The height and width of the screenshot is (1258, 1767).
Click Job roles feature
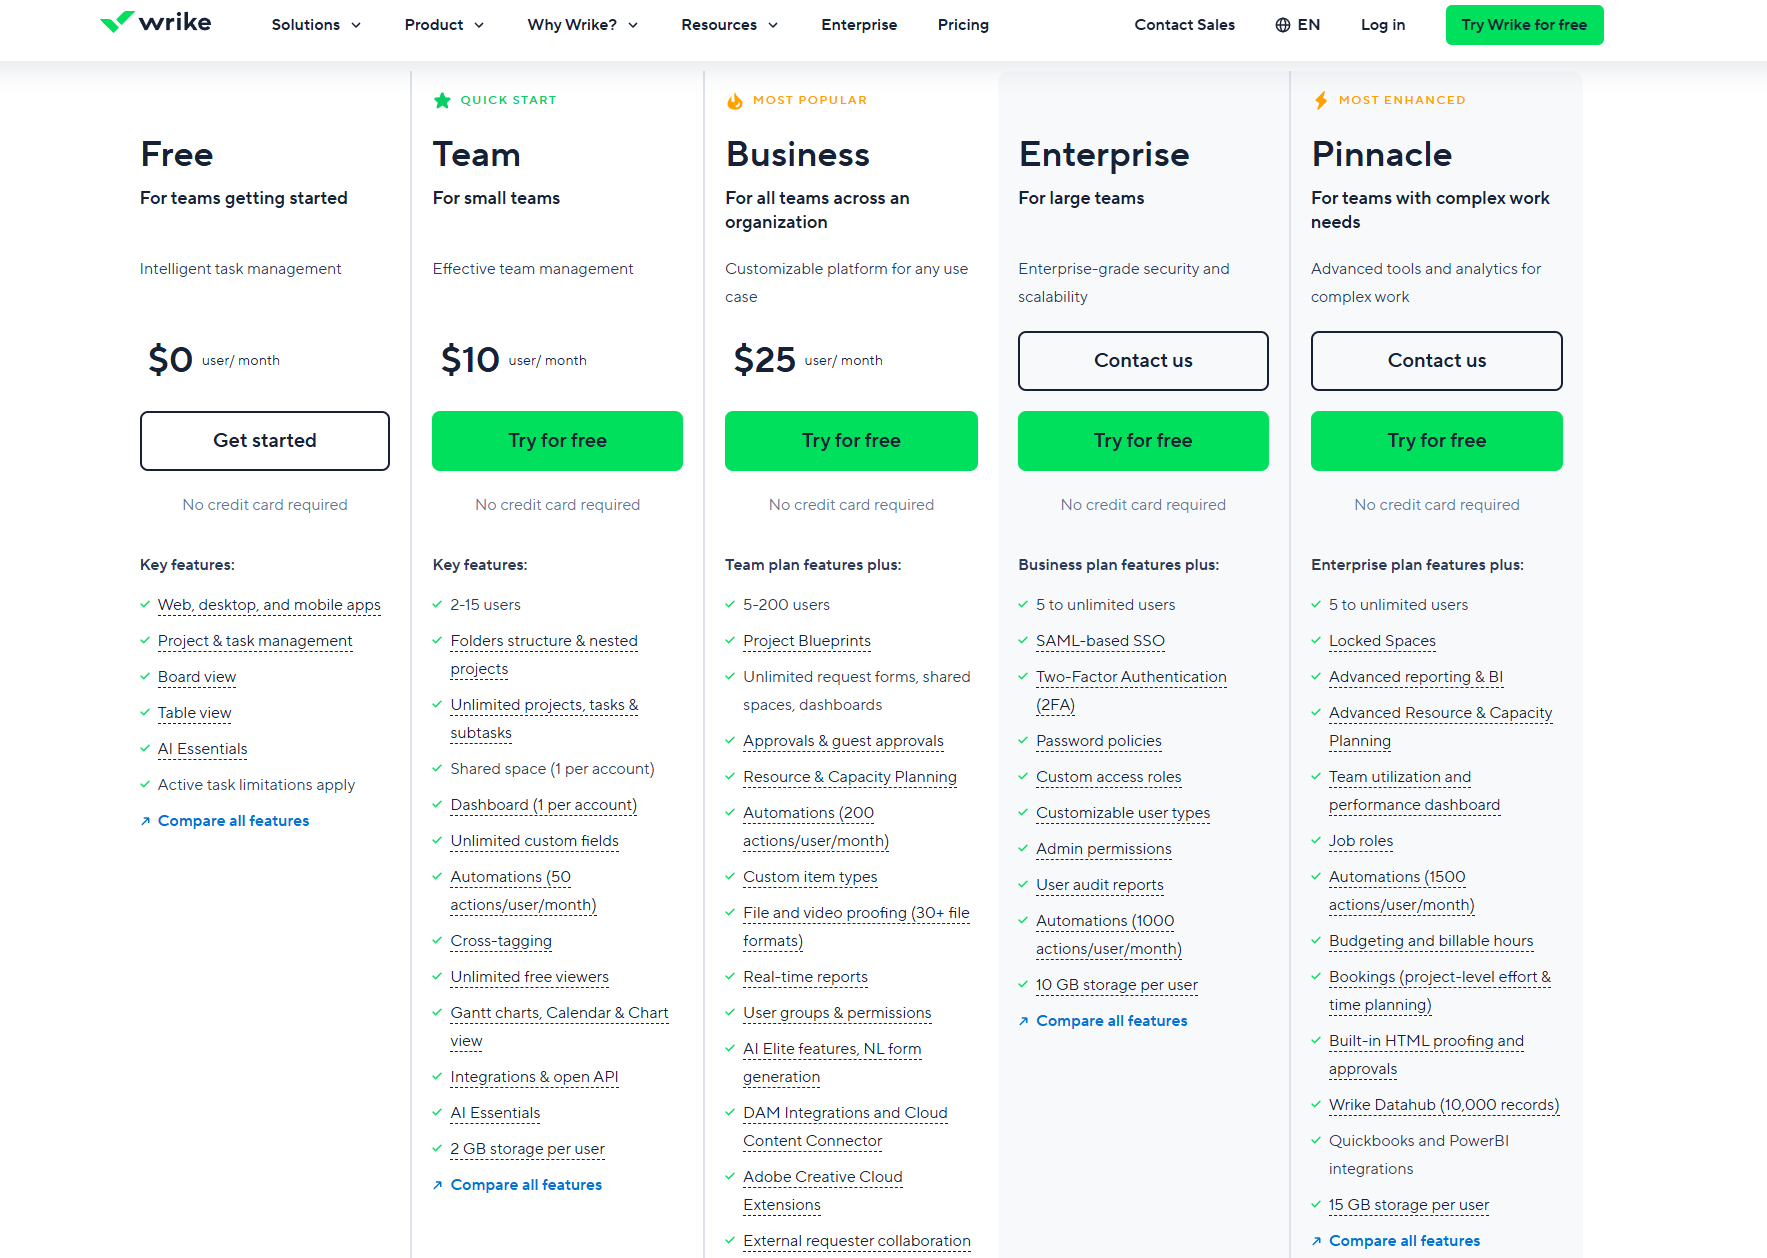[1361, 841]
